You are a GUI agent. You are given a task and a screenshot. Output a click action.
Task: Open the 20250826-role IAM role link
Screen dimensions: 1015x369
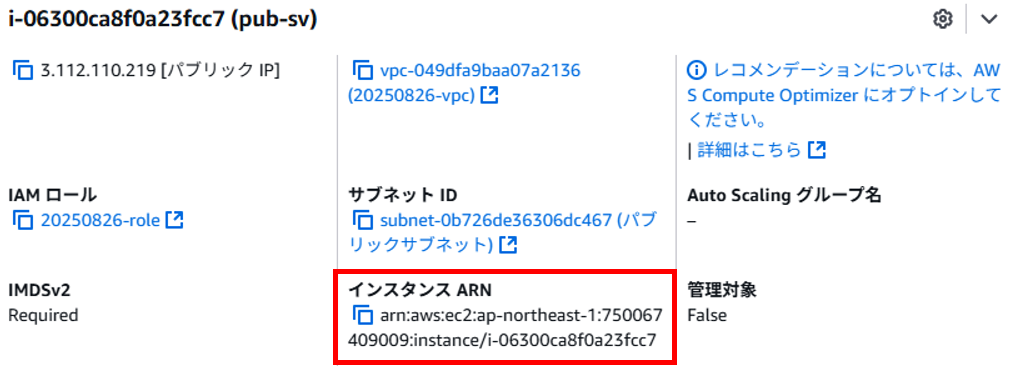[x=100, y=221]
